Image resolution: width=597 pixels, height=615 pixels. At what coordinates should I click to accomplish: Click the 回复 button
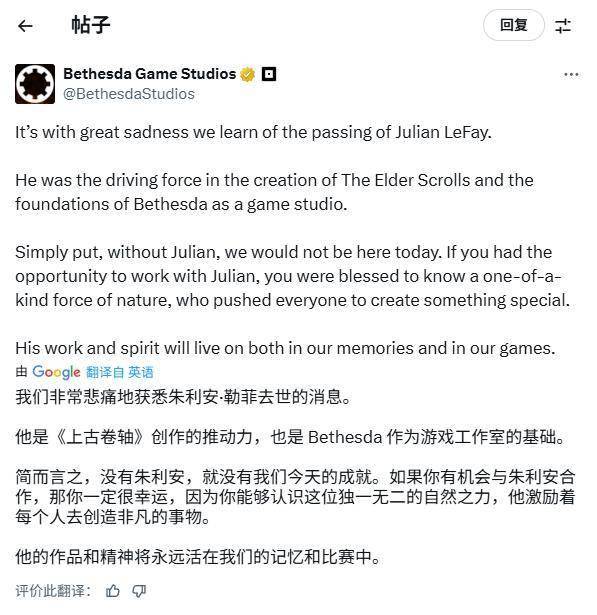pos(513,25)
